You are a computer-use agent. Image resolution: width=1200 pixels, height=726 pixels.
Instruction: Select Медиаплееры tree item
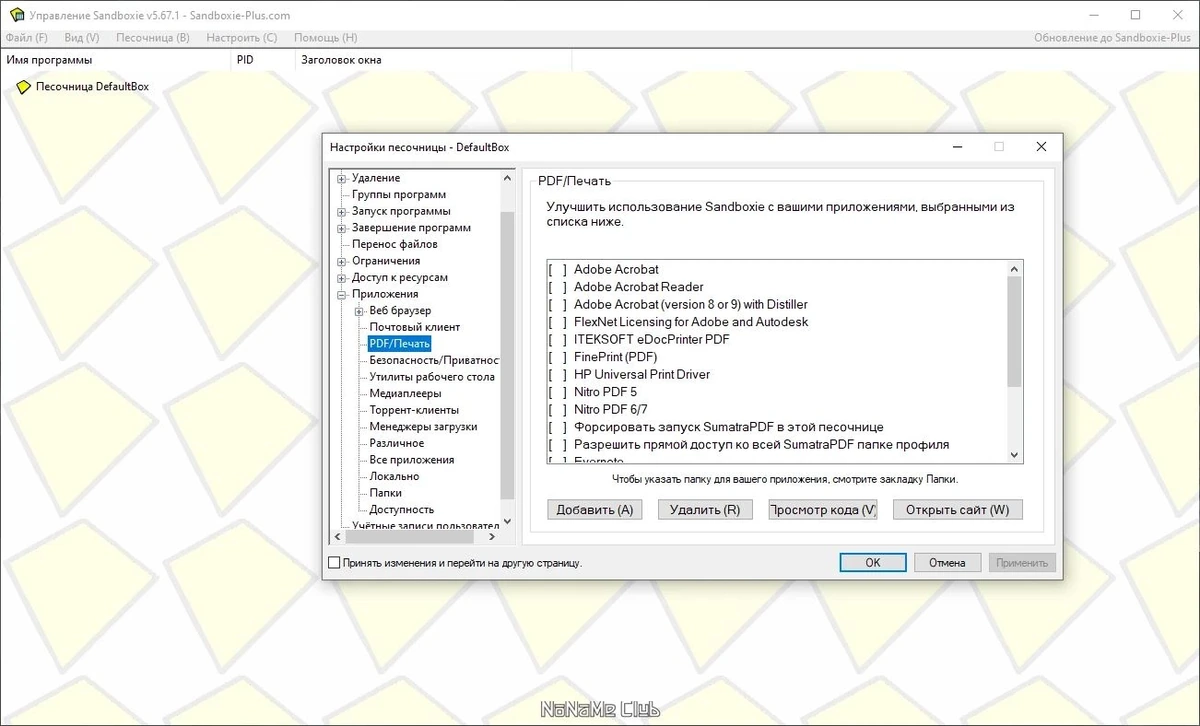405,394
